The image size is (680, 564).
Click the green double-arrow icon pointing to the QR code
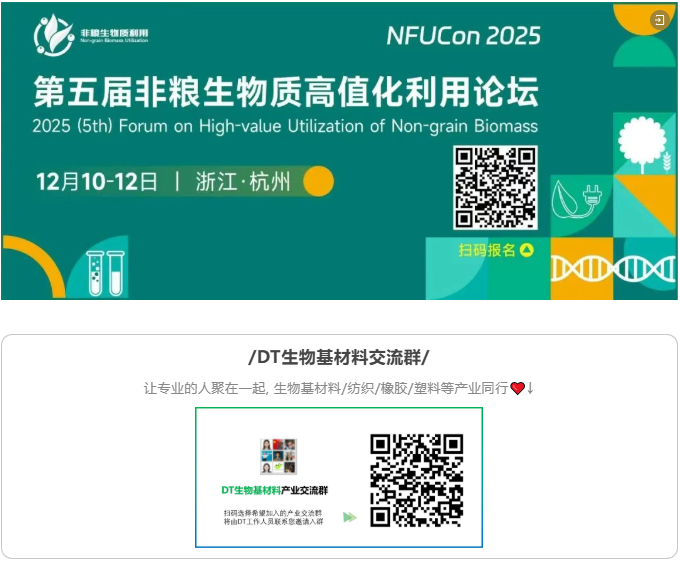tap(350, 517)
